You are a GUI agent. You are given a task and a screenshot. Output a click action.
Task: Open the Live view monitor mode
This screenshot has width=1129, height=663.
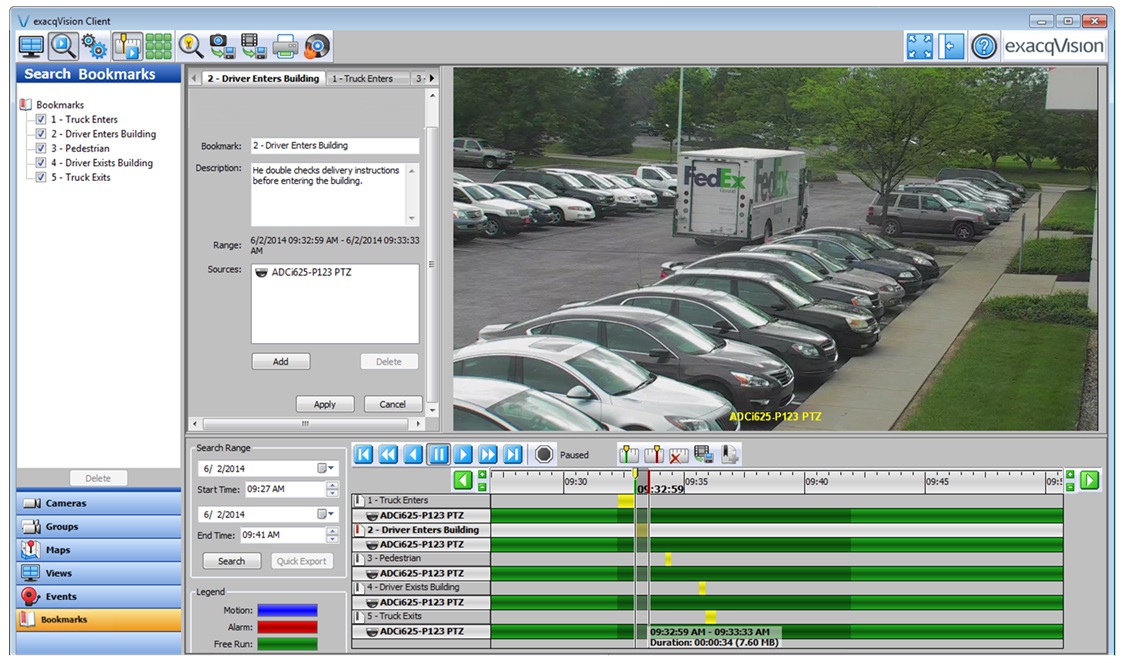point(31,47)
